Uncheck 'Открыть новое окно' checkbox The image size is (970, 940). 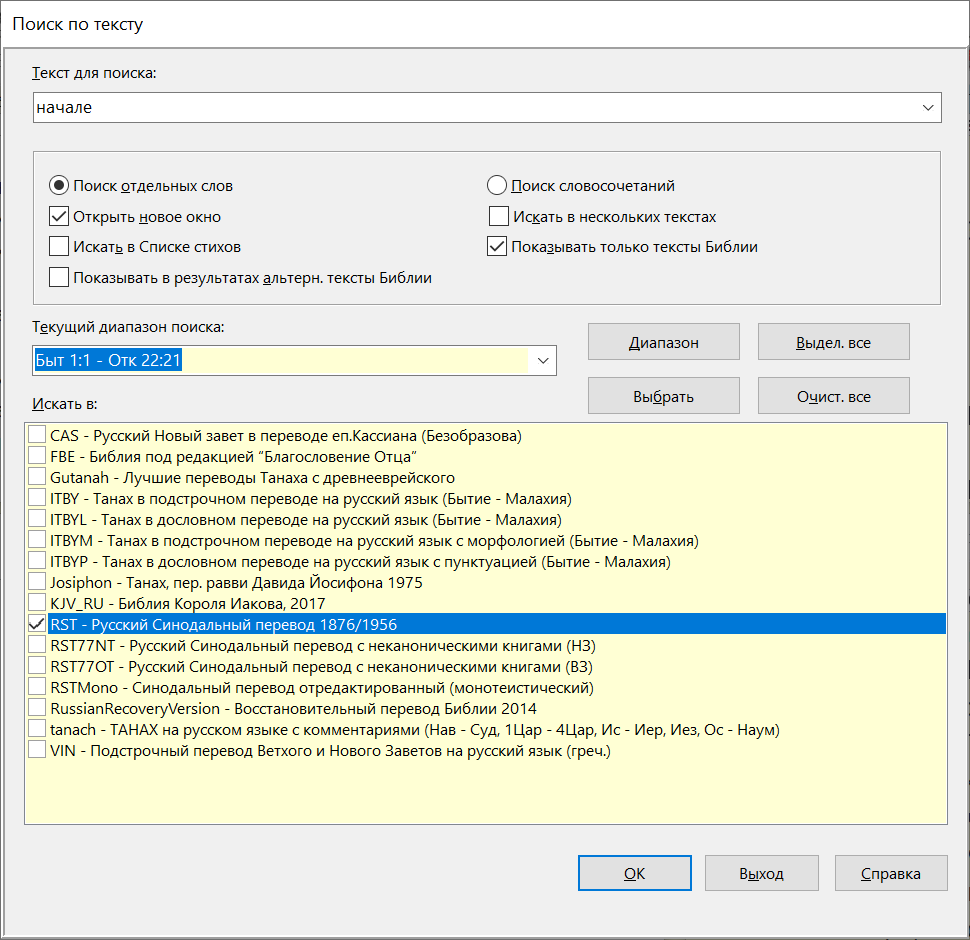coord(59,216)
